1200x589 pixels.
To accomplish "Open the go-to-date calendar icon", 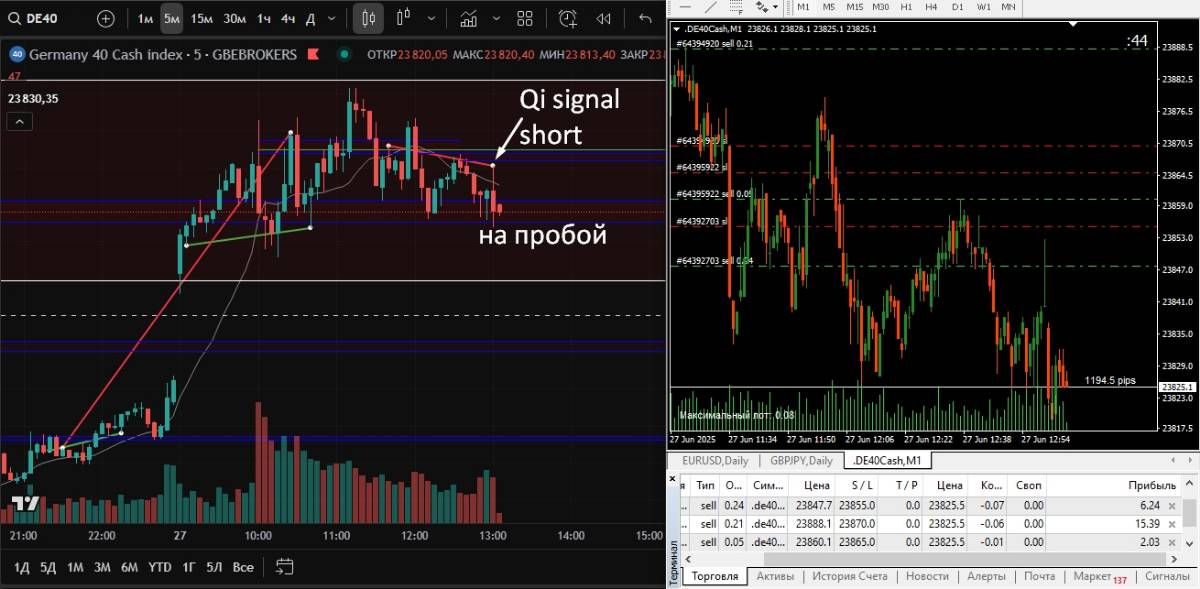I will [x=284, y=567].
